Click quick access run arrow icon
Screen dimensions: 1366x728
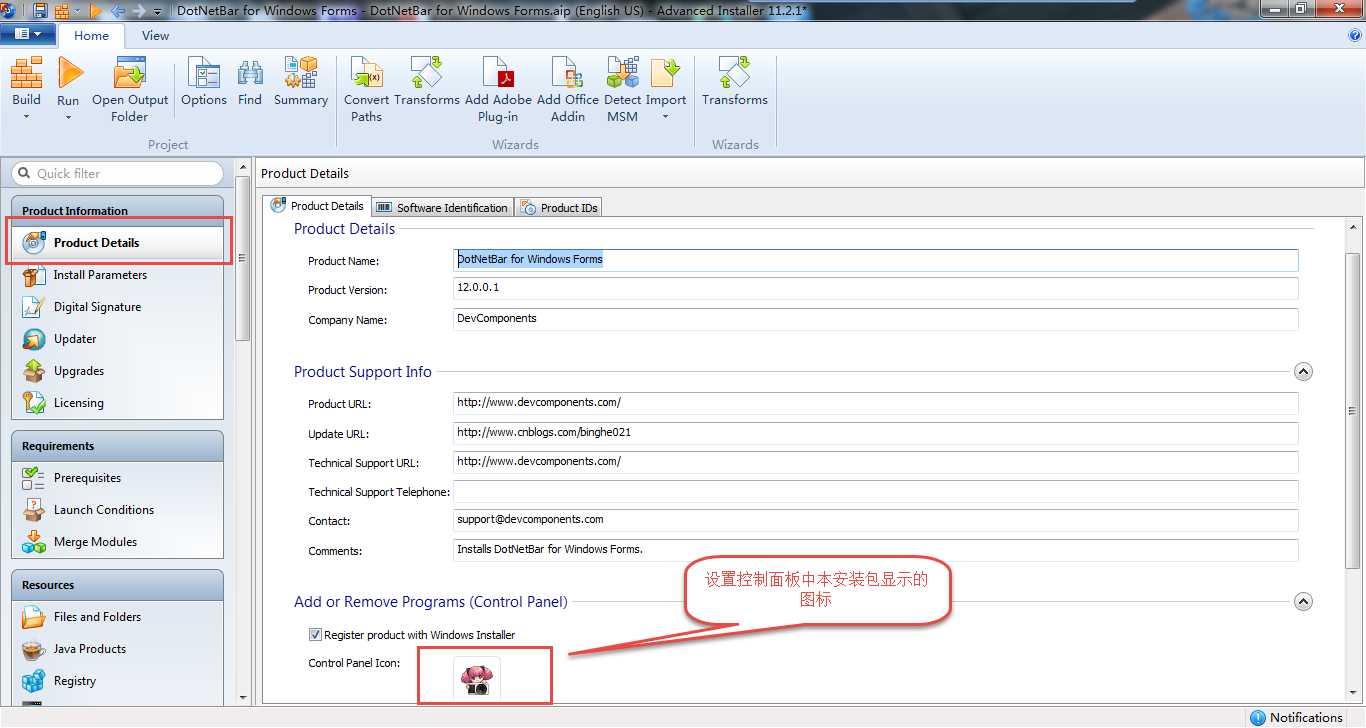(x=96, y=11)
